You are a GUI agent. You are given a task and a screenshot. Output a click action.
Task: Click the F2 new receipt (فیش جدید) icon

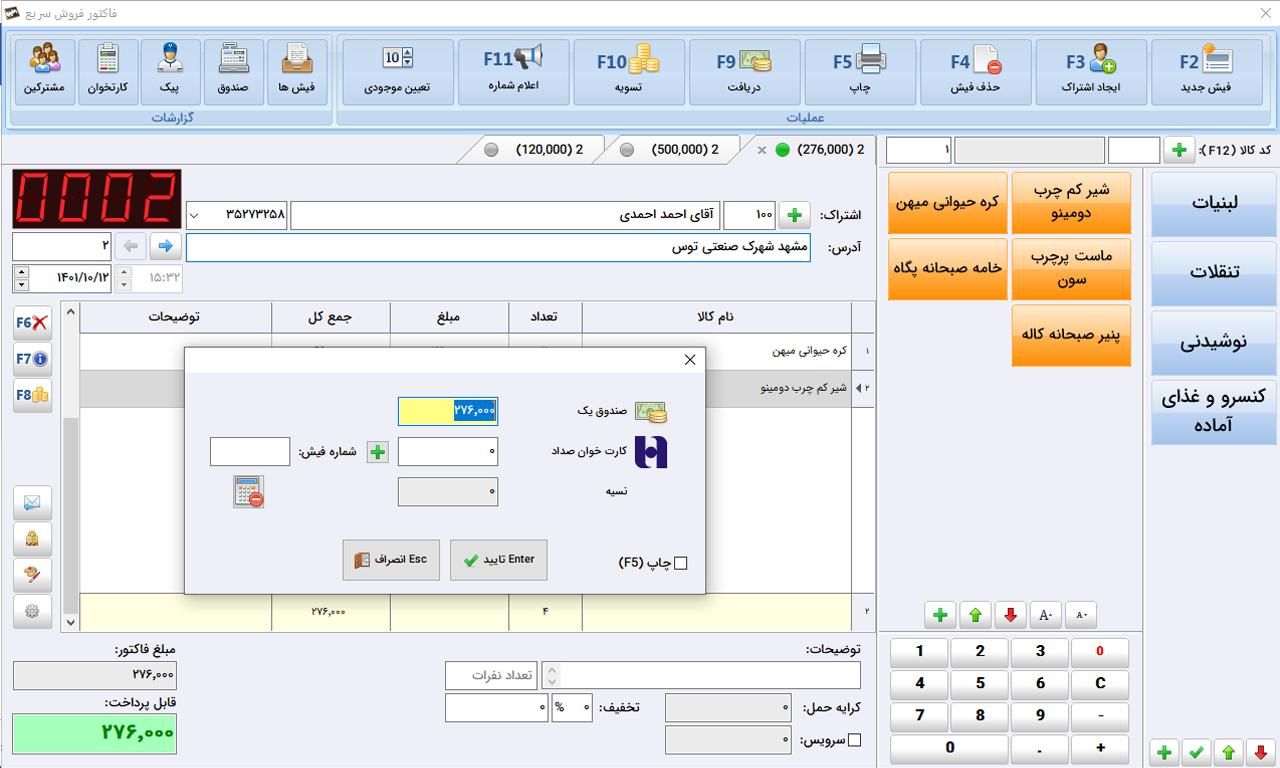pyautogui.click(x=1205, y=72)
